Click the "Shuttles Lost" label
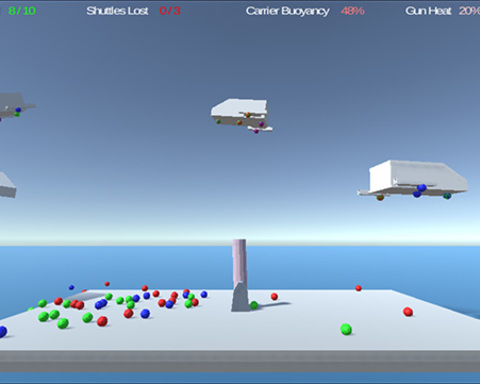 tap(117, 11)
